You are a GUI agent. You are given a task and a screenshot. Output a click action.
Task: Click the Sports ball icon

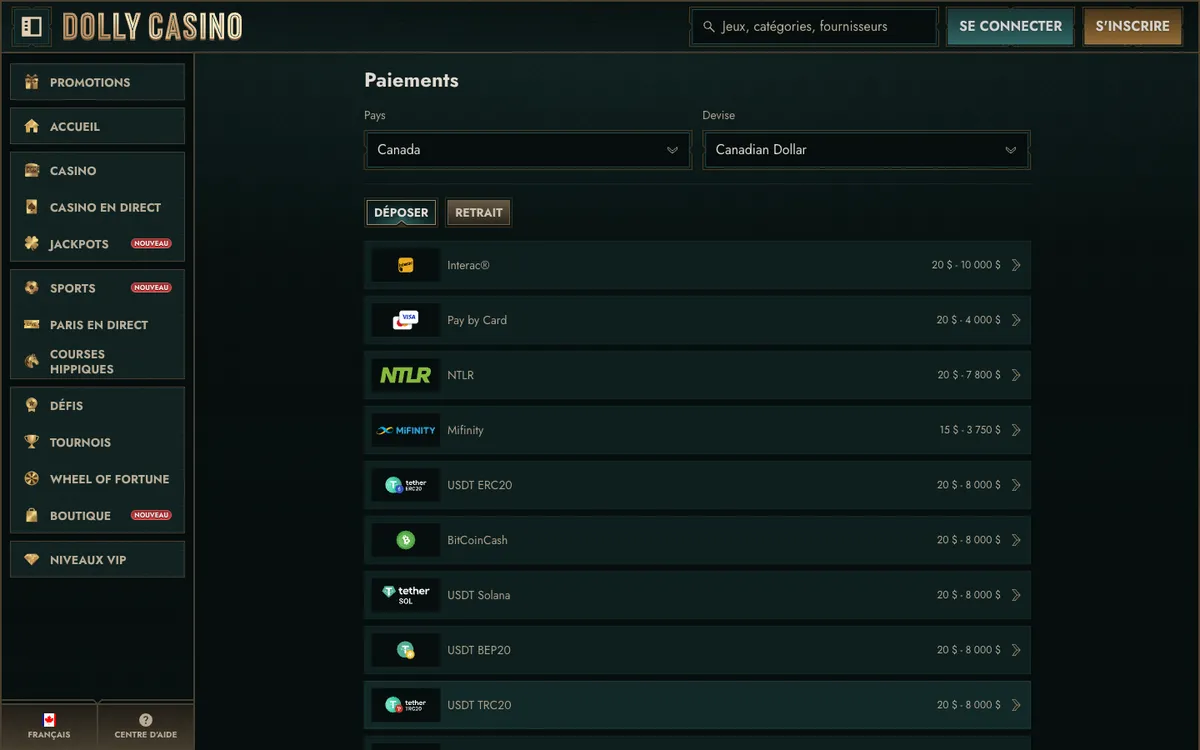coord(32,288)
